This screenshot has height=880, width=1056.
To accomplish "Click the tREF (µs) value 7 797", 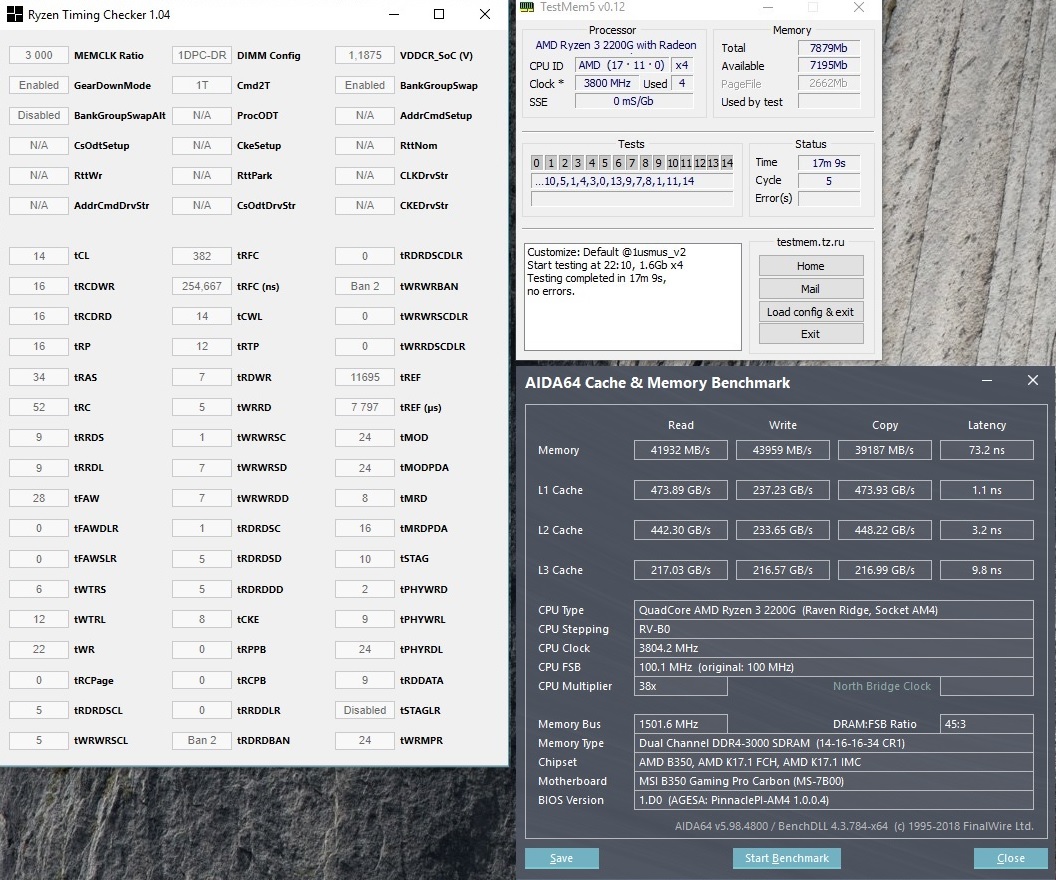I will tap(365, 407).
